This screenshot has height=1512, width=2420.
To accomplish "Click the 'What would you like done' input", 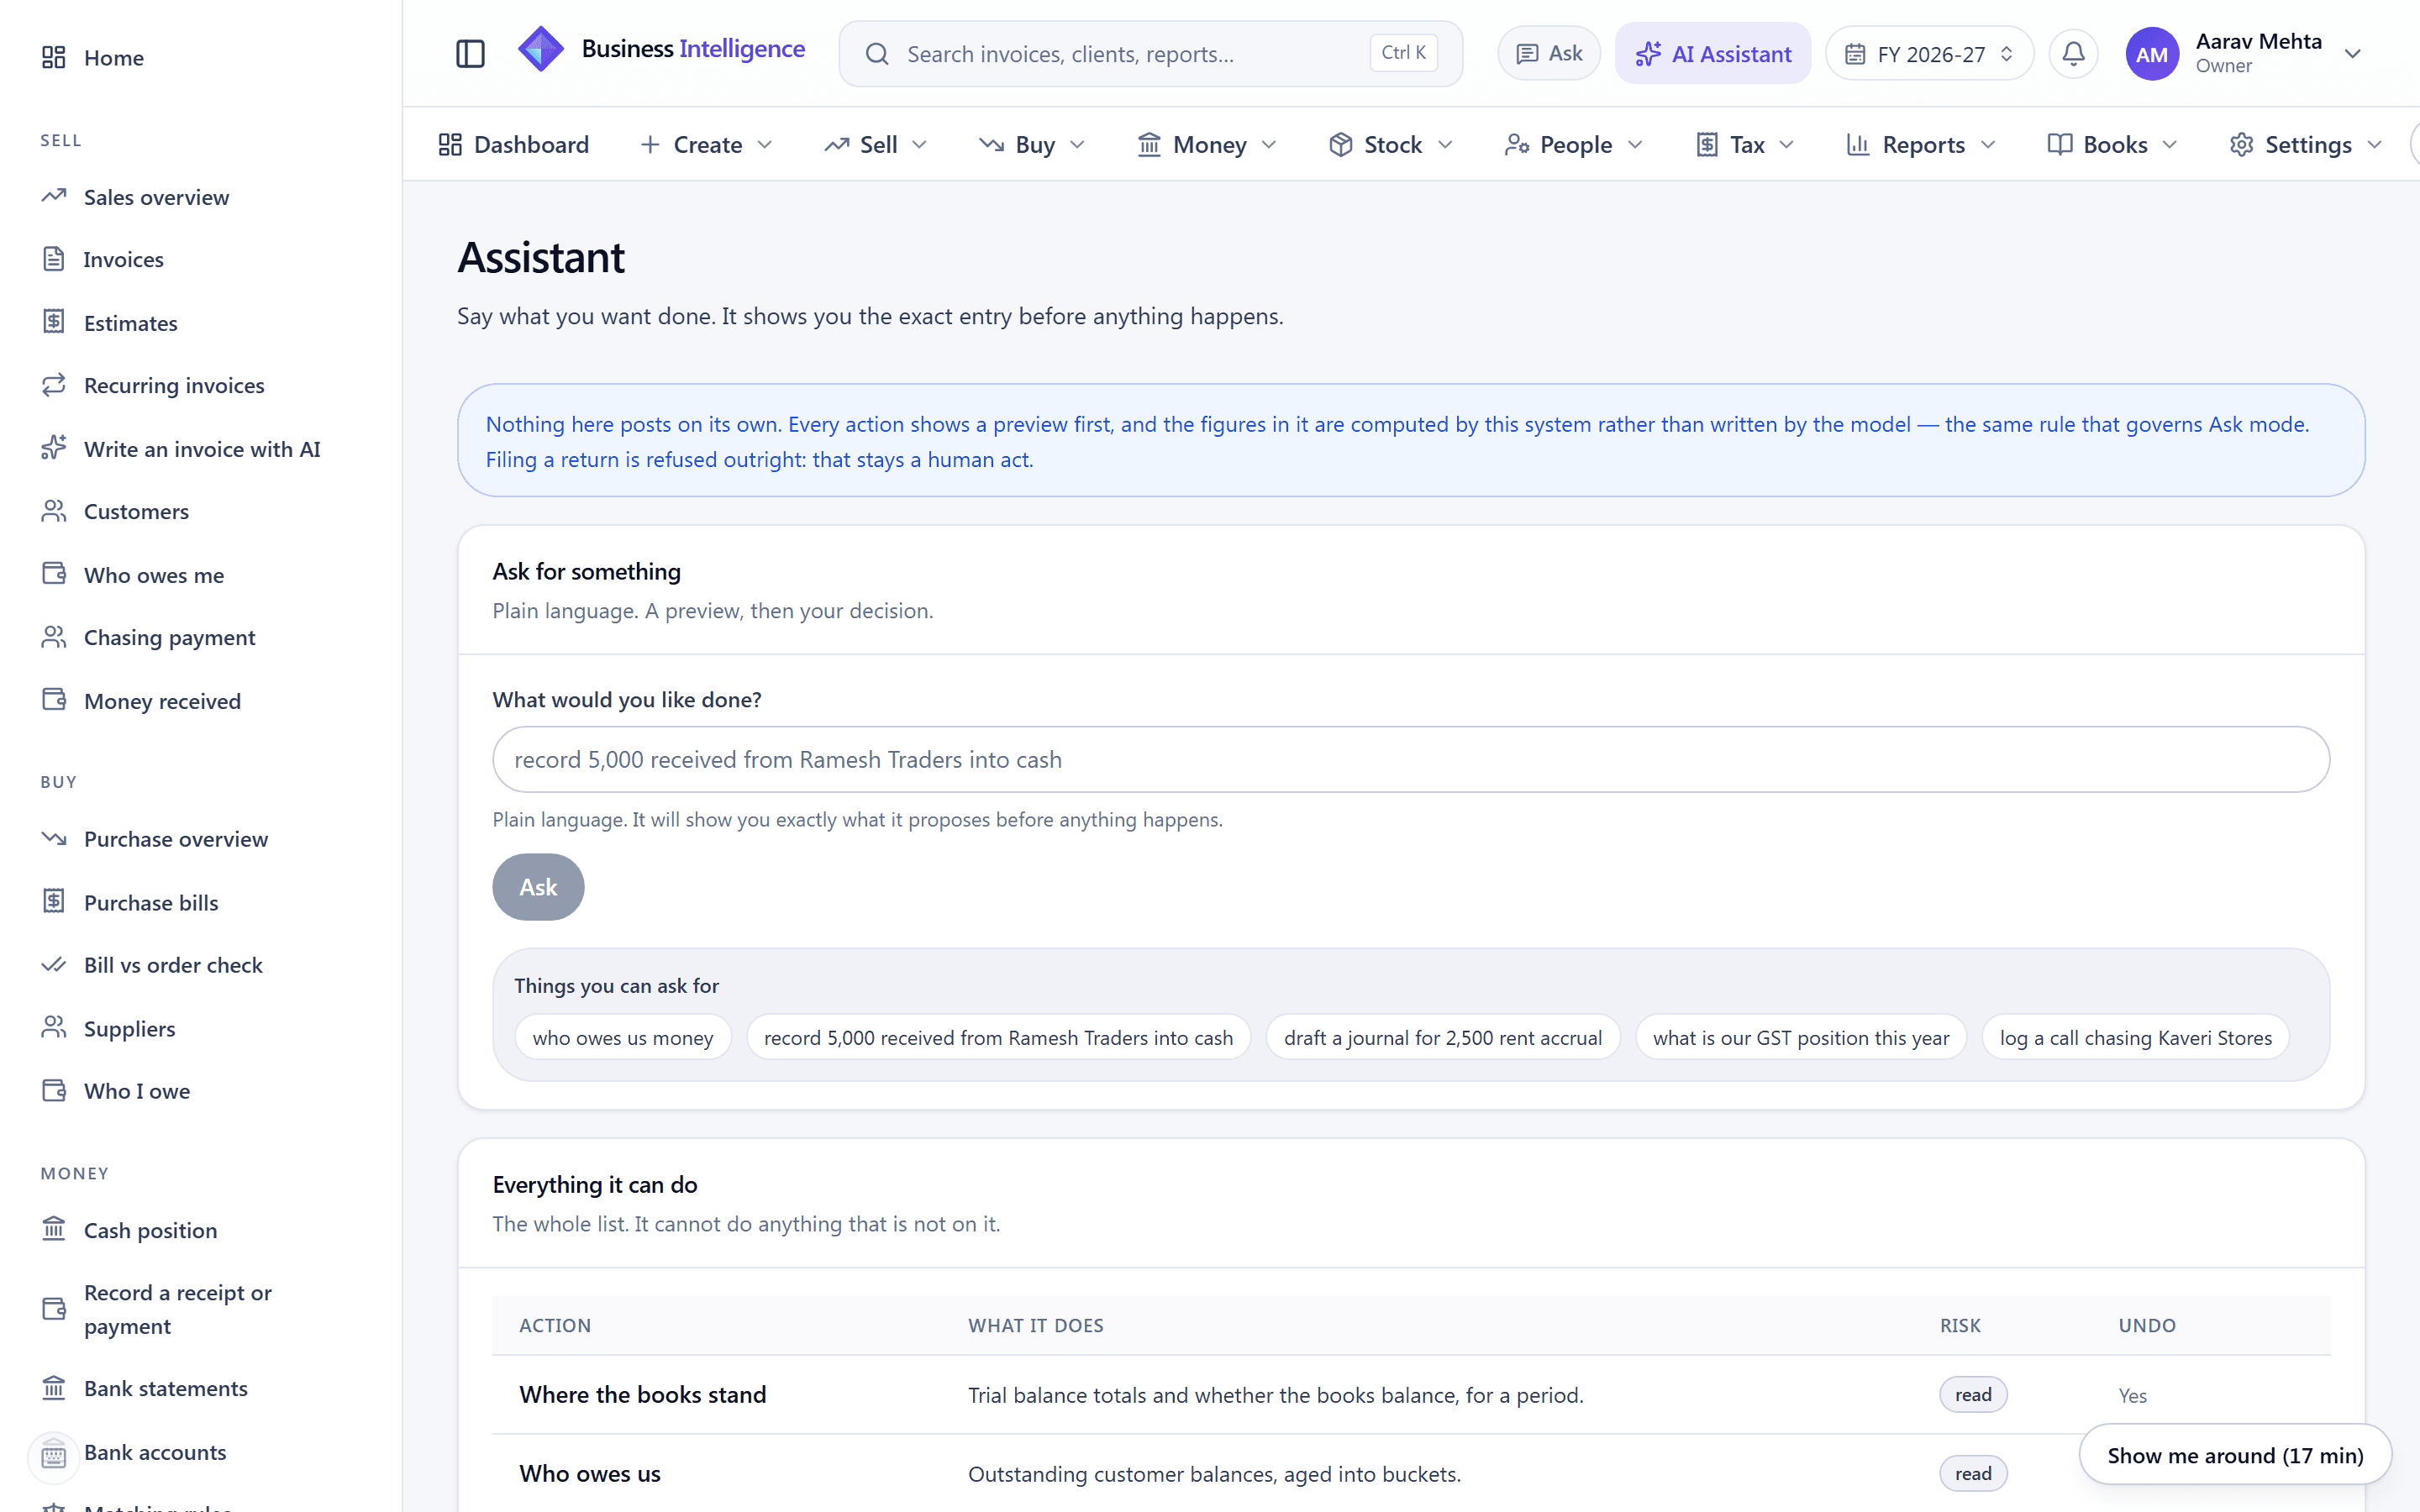I will 1411,760.
